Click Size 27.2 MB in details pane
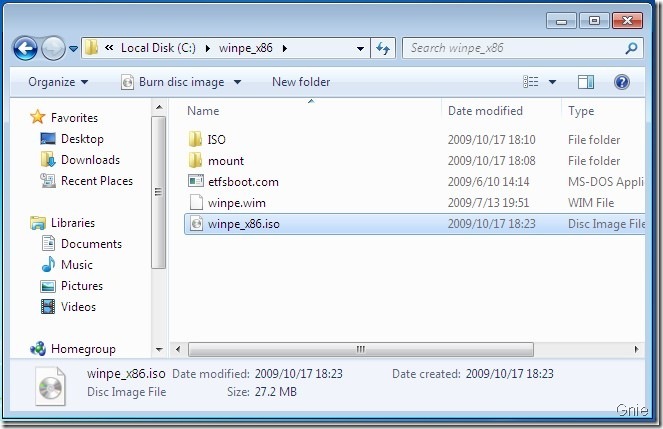The image size is (663, 429). coord(262,392)
